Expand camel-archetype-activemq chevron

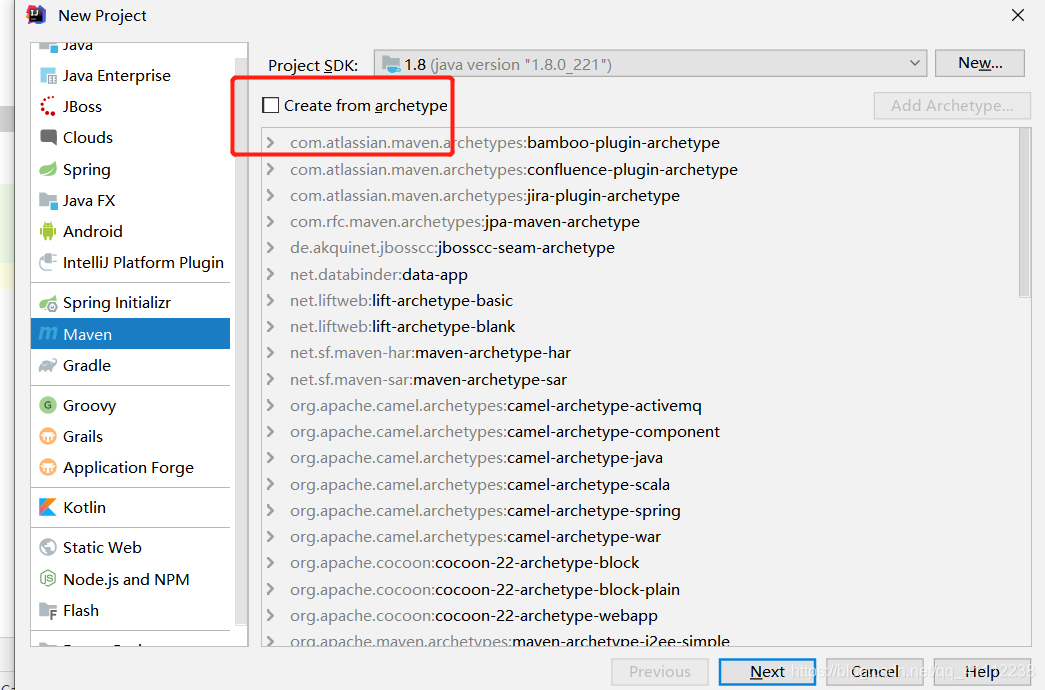[271, 405]
